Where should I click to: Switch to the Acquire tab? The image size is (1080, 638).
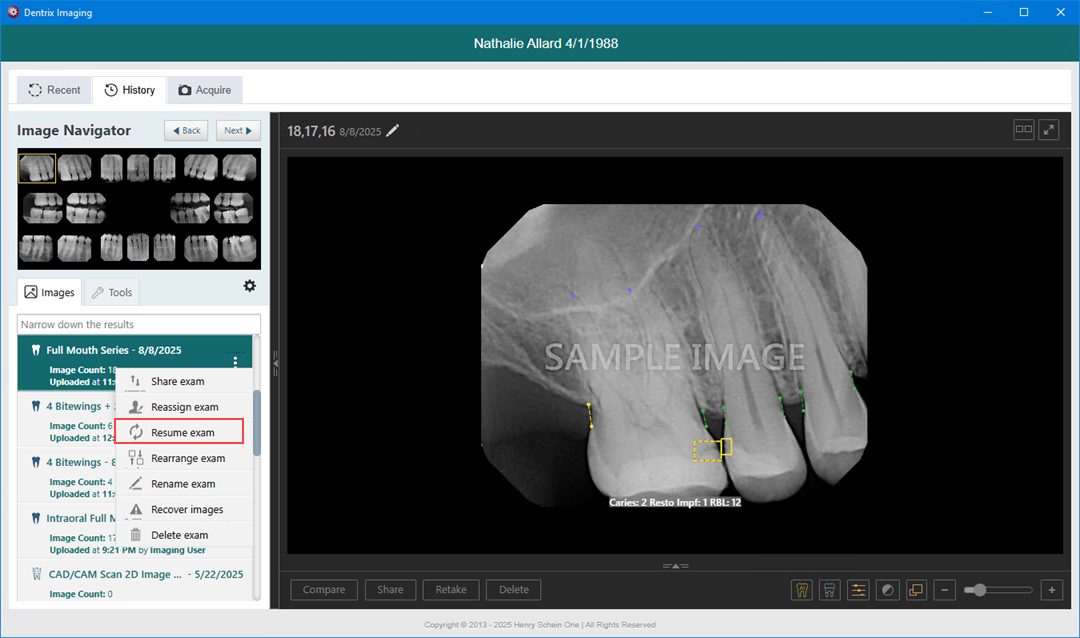pos(204,90)
